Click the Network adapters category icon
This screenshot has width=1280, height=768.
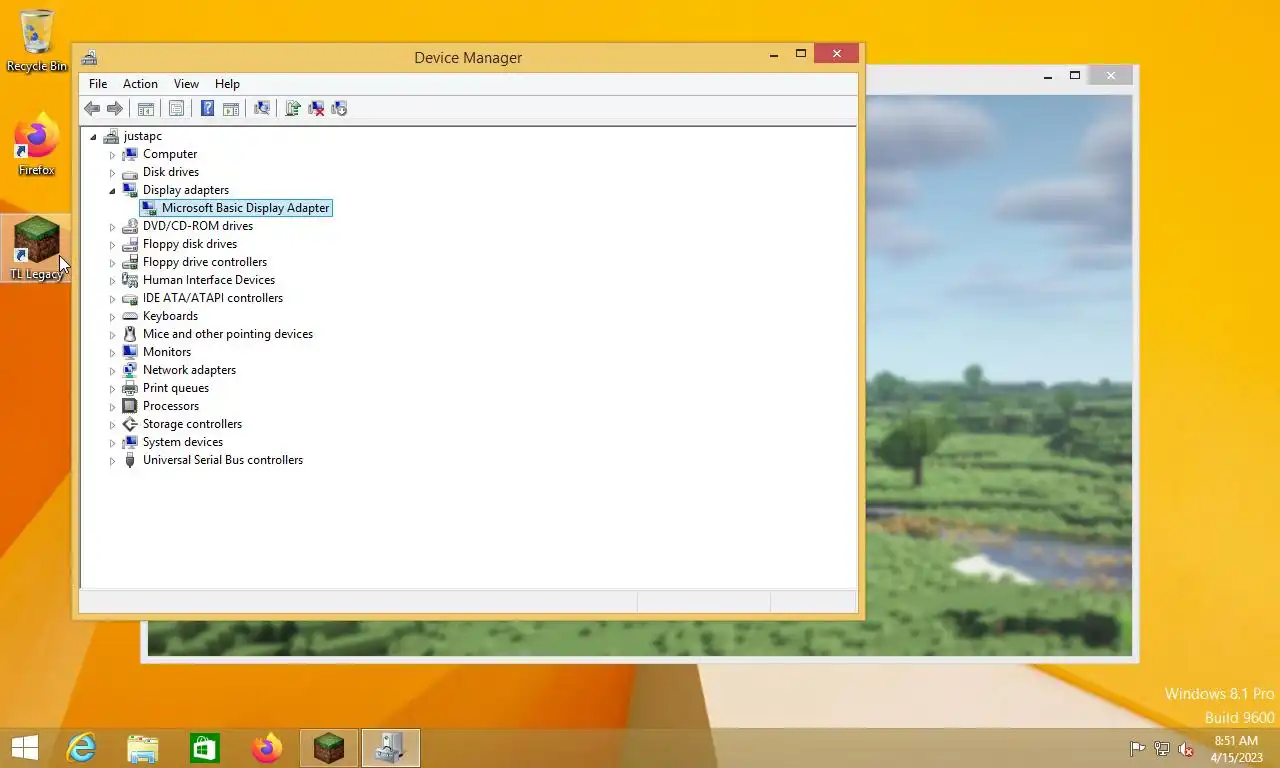tap(129, 370)
